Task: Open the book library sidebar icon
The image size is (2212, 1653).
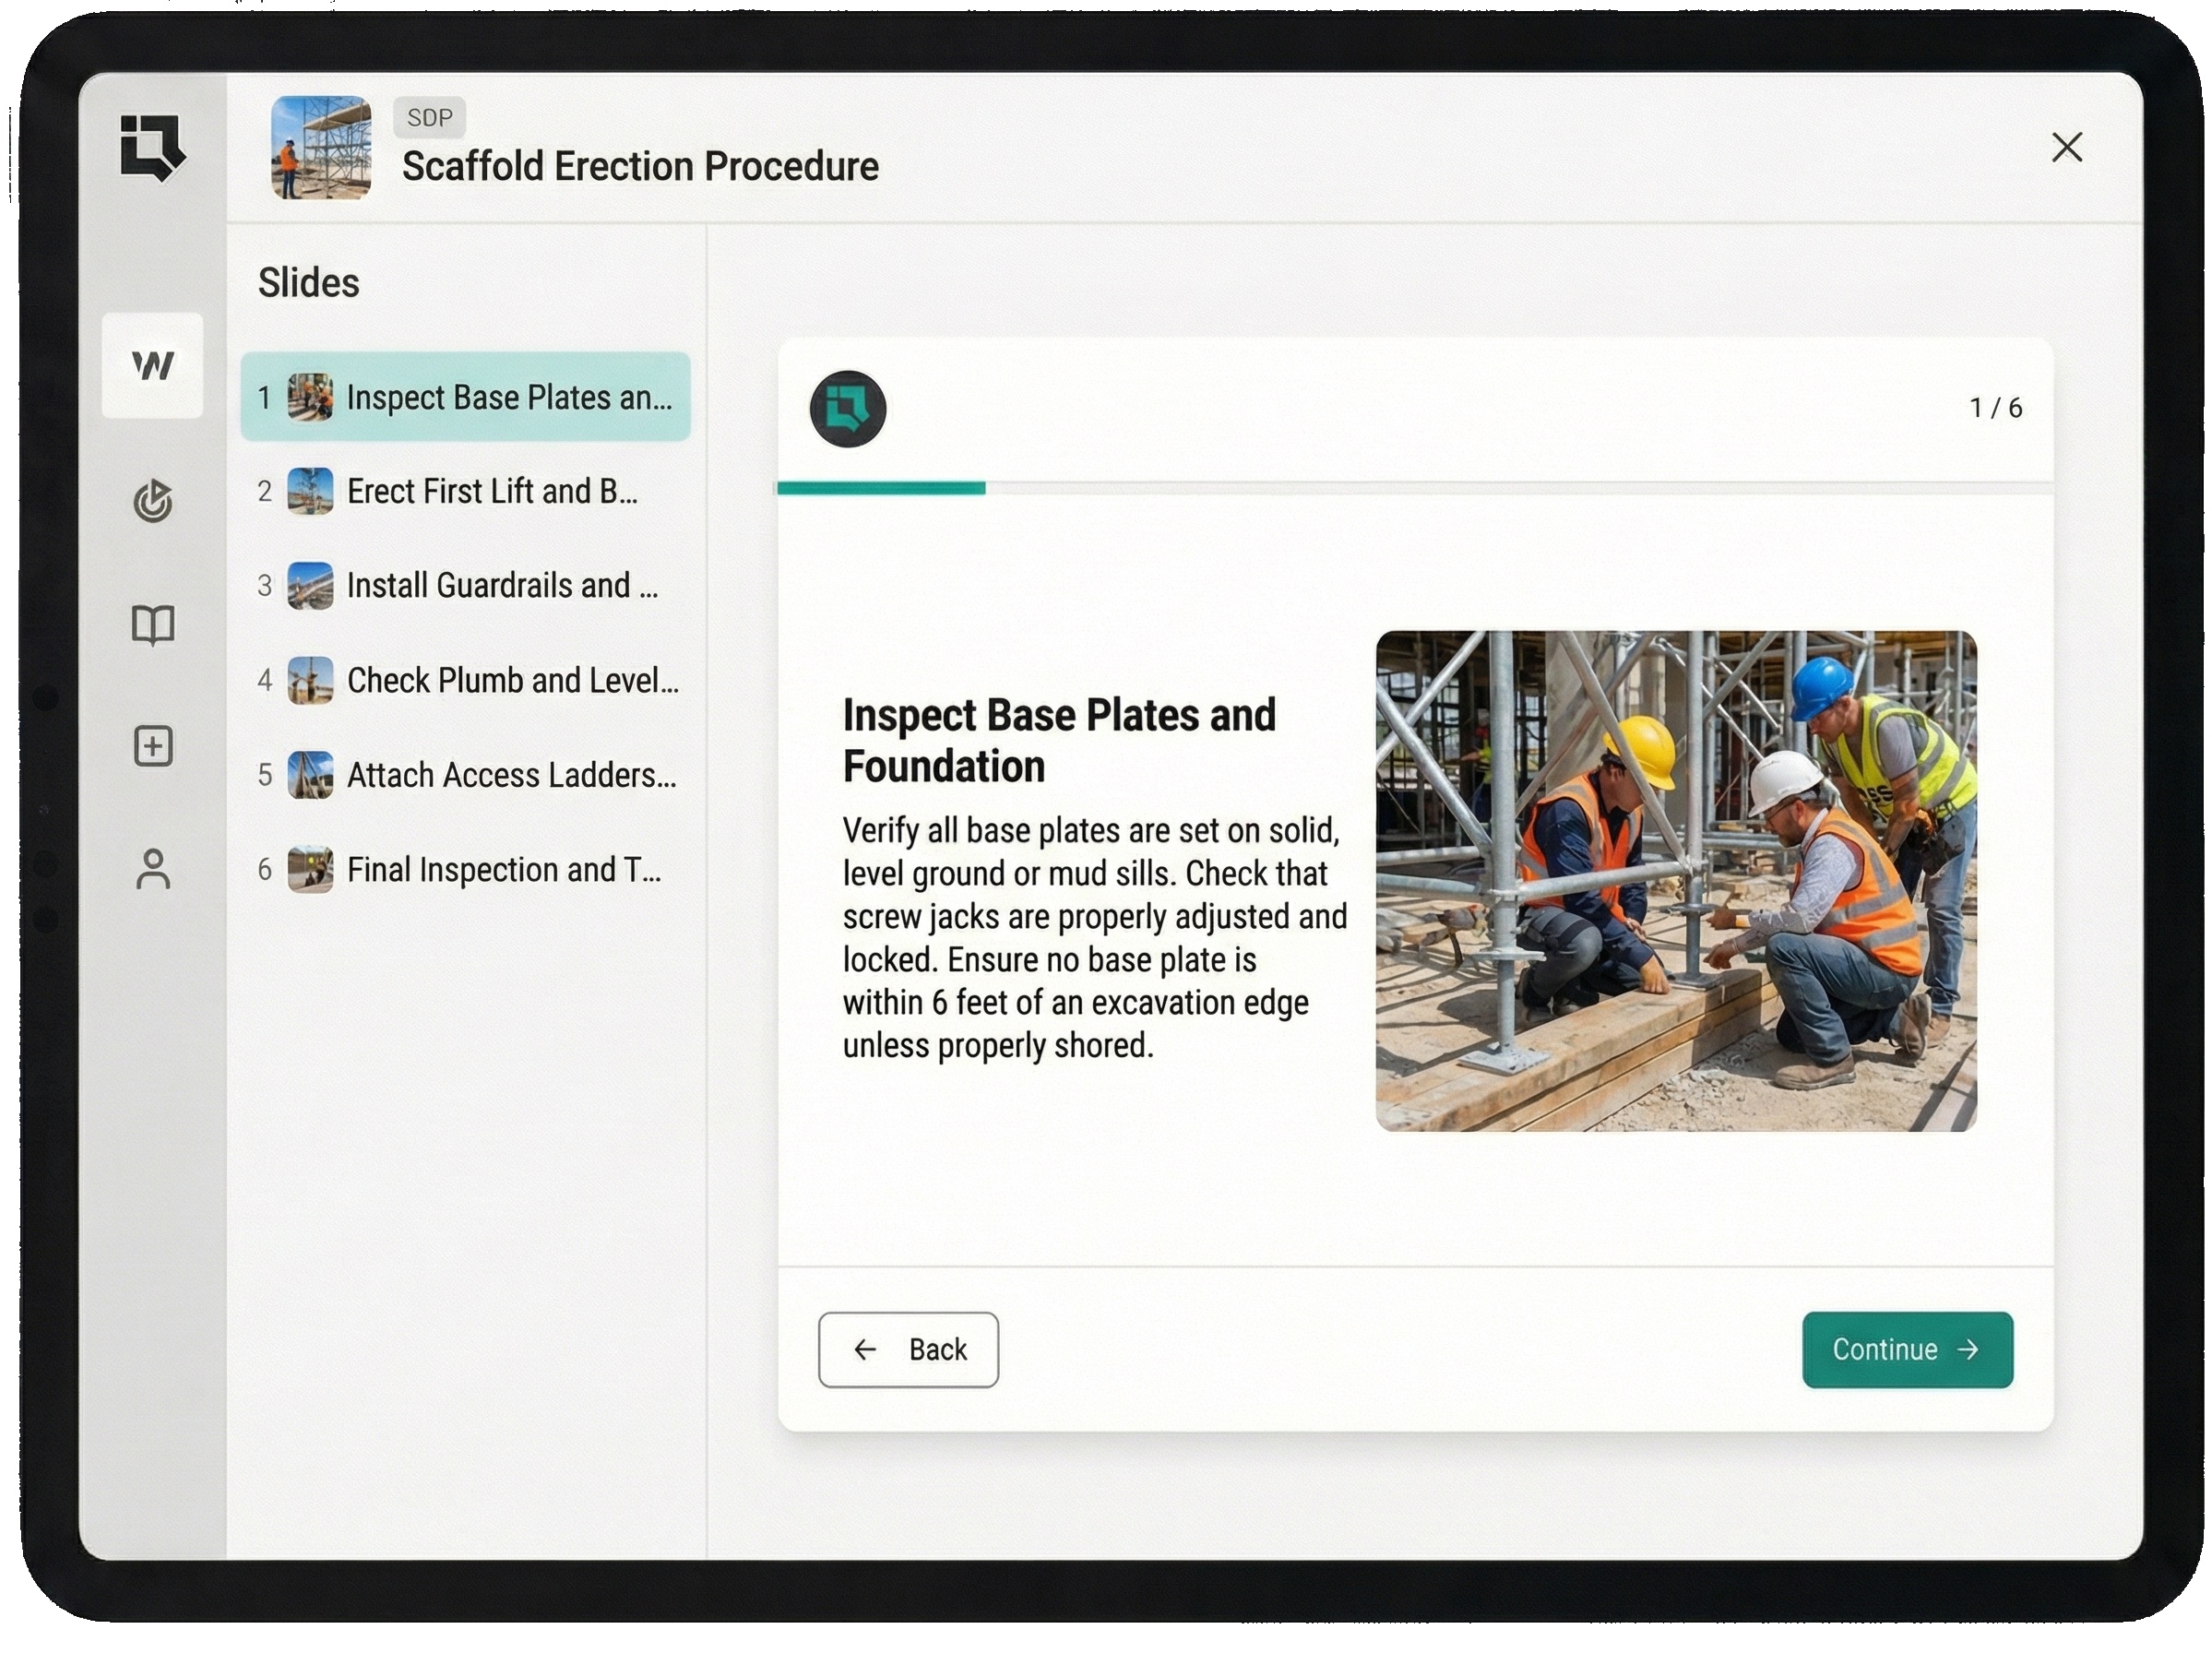Action: coord(152,625)
